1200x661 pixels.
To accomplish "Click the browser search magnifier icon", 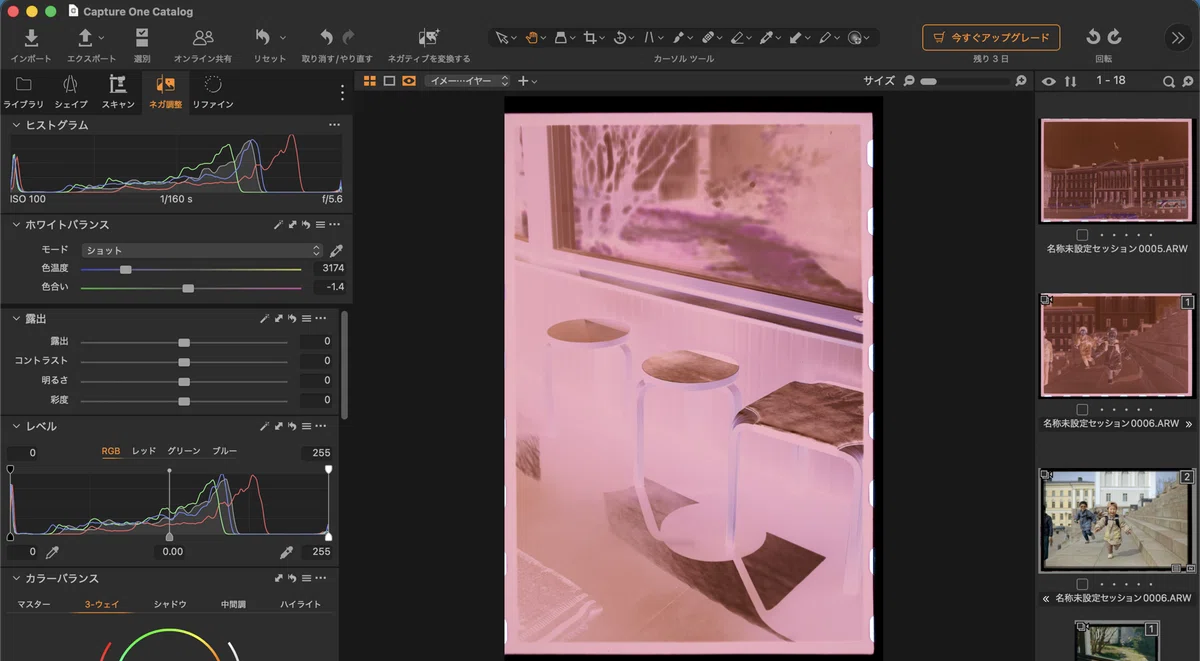I will (x=1168, y=82).
